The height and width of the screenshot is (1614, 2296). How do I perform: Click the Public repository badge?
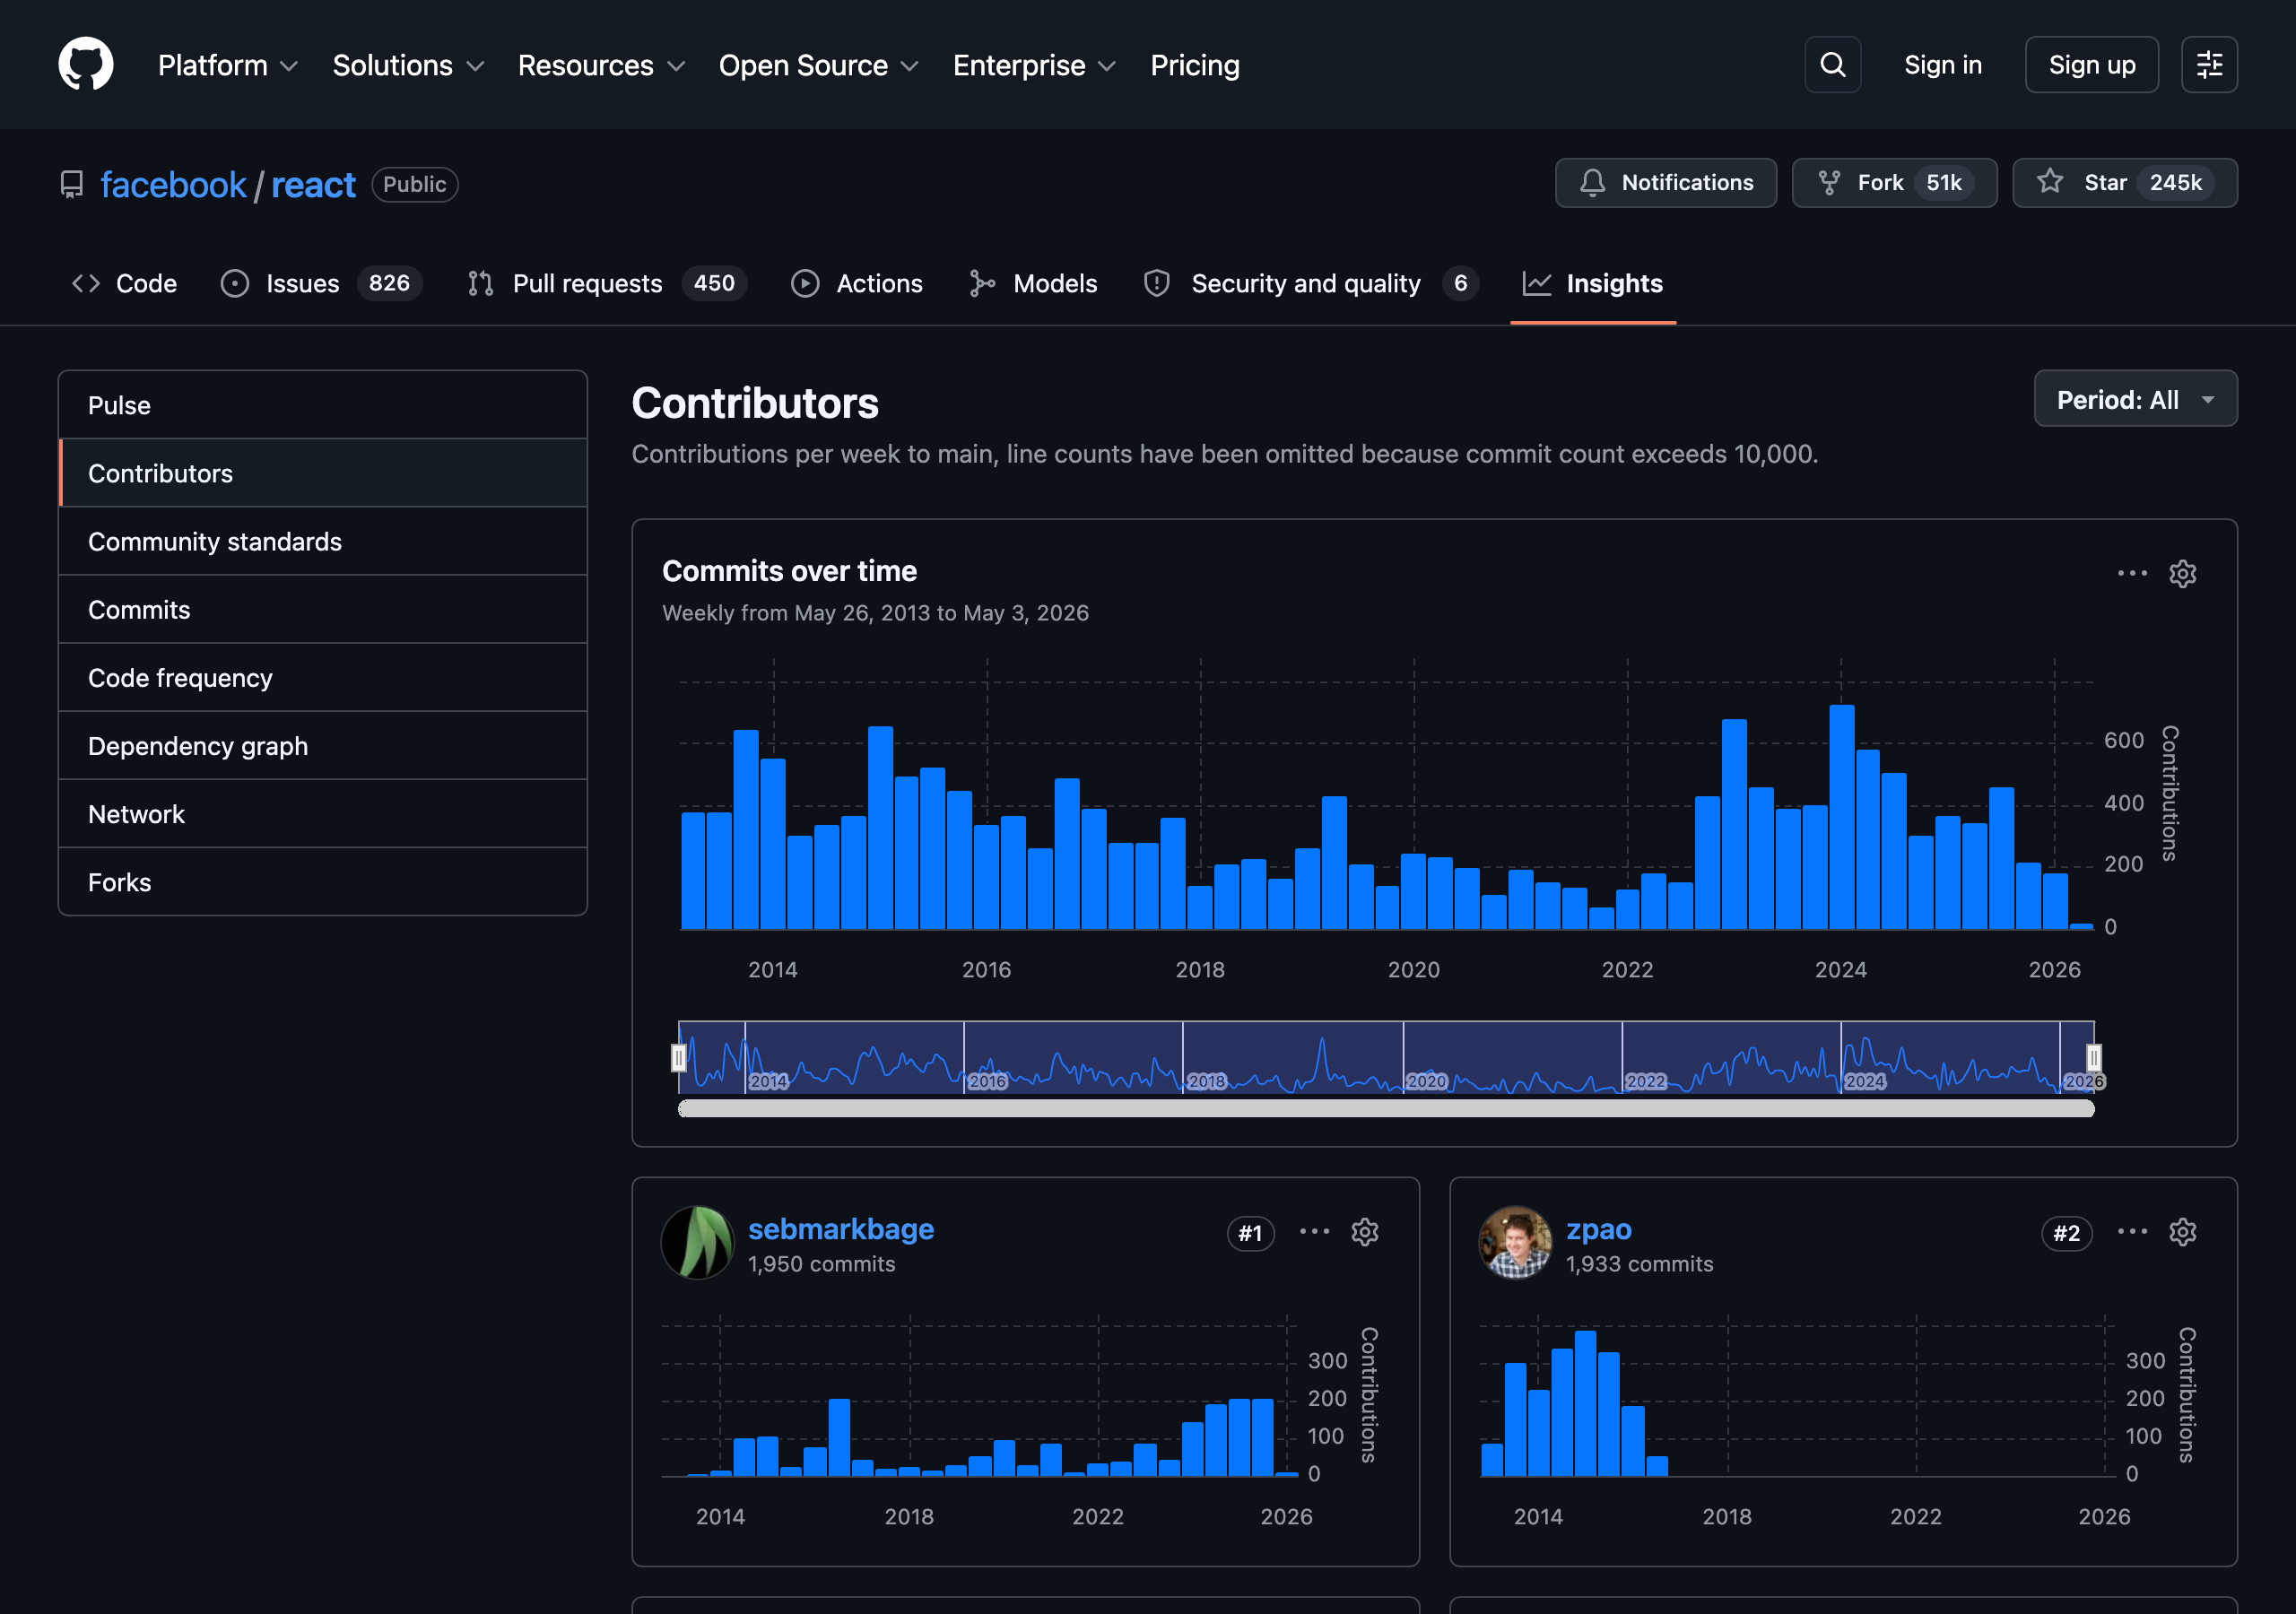click(x=414, y=185)
